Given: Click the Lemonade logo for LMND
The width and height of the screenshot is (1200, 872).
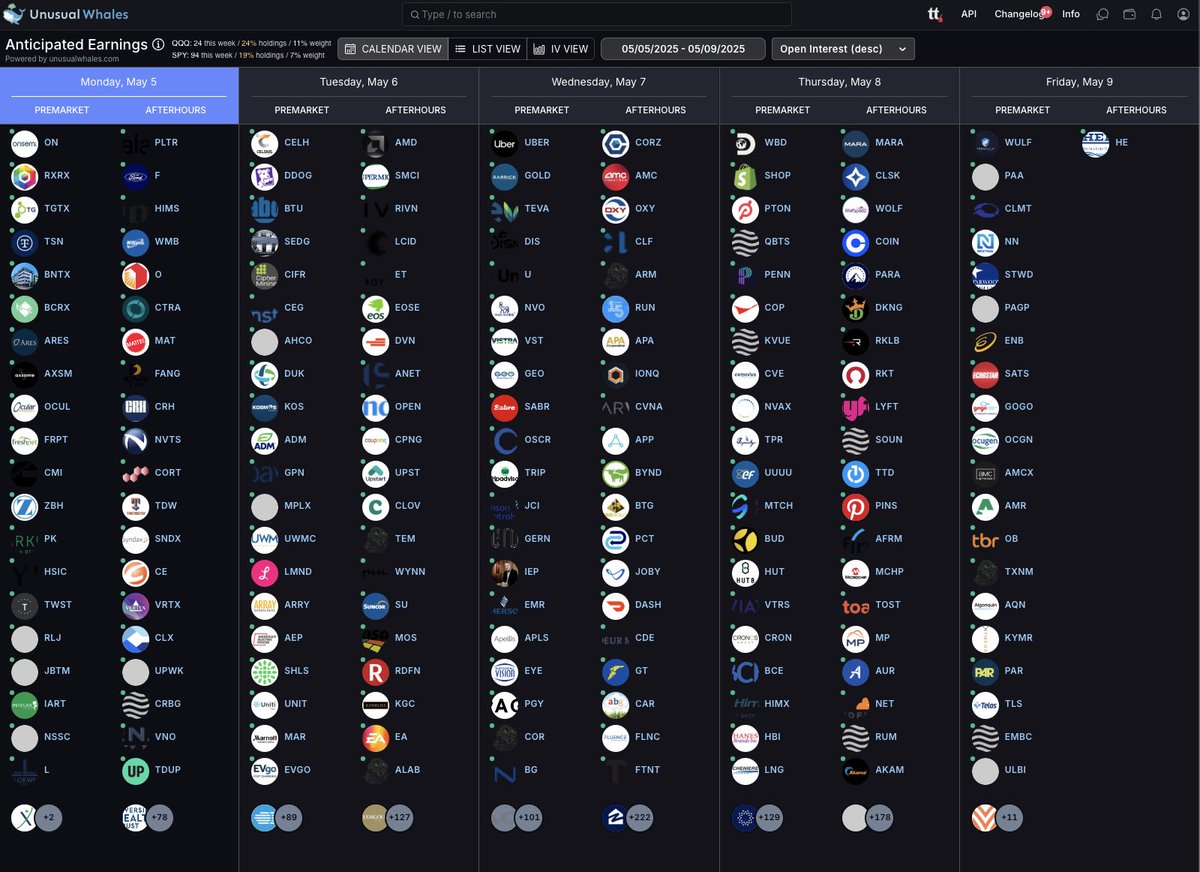Looking at the screenshot, I should point(265,573).
